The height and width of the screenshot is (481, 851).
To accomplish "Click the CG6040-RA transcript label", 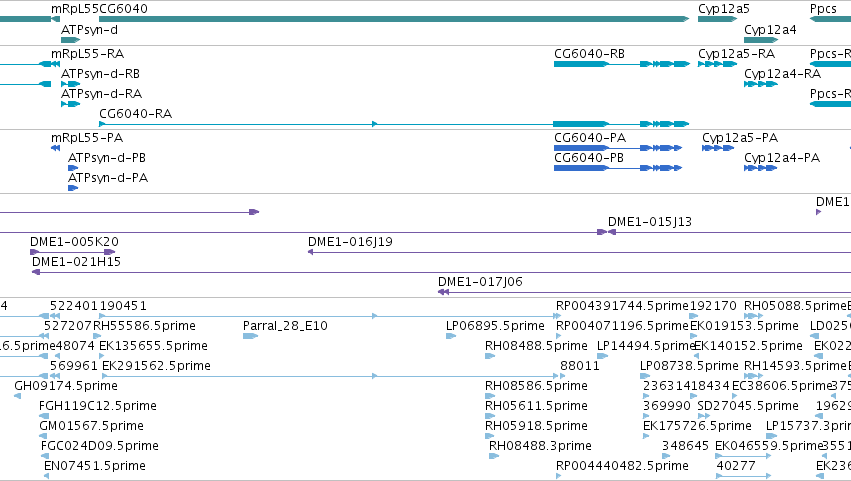I will 136,114.
